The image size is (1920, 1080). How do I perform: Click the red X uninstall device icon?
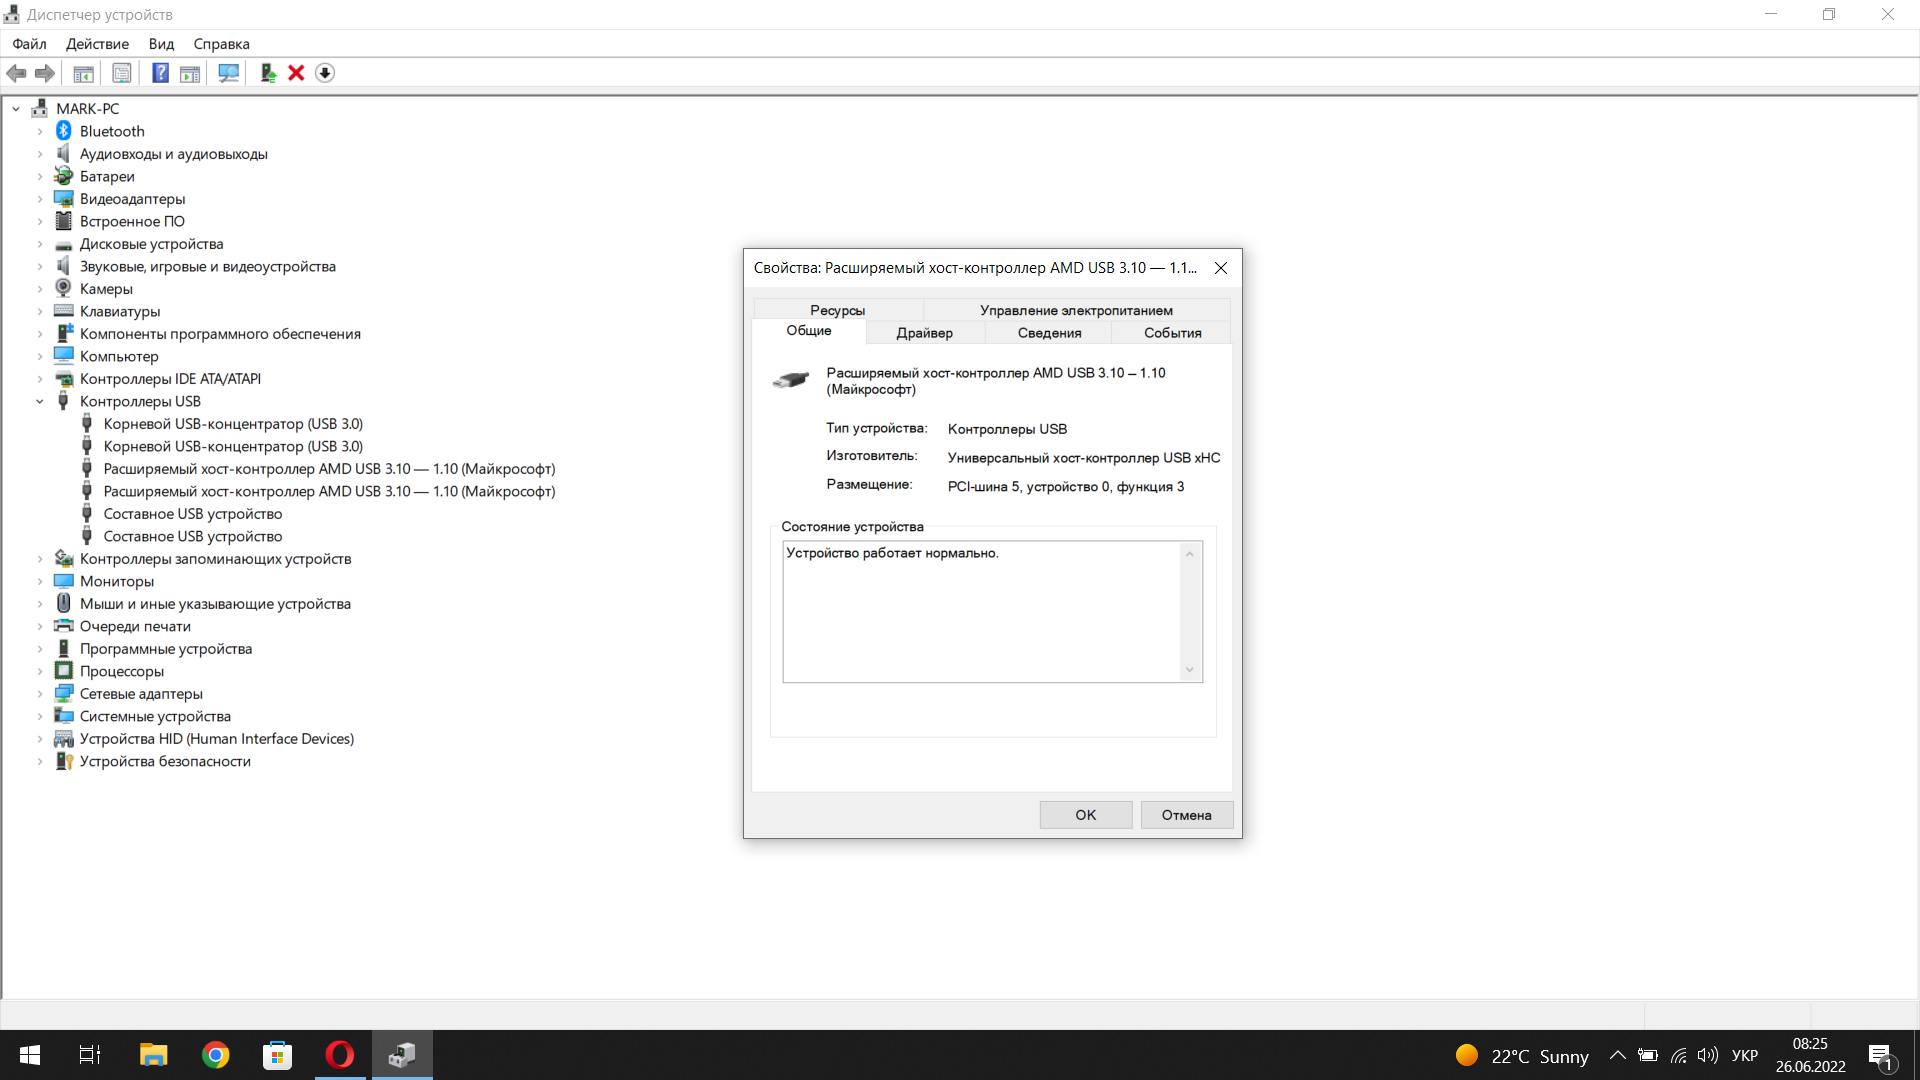pos(296,73)
